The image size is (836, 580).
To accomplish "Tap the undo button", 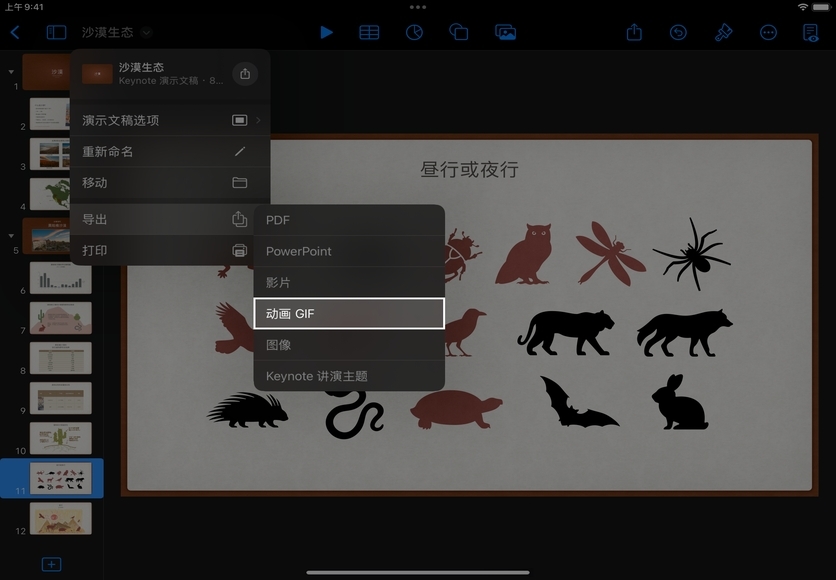I will pyautogui.click(x=678, y=32).
